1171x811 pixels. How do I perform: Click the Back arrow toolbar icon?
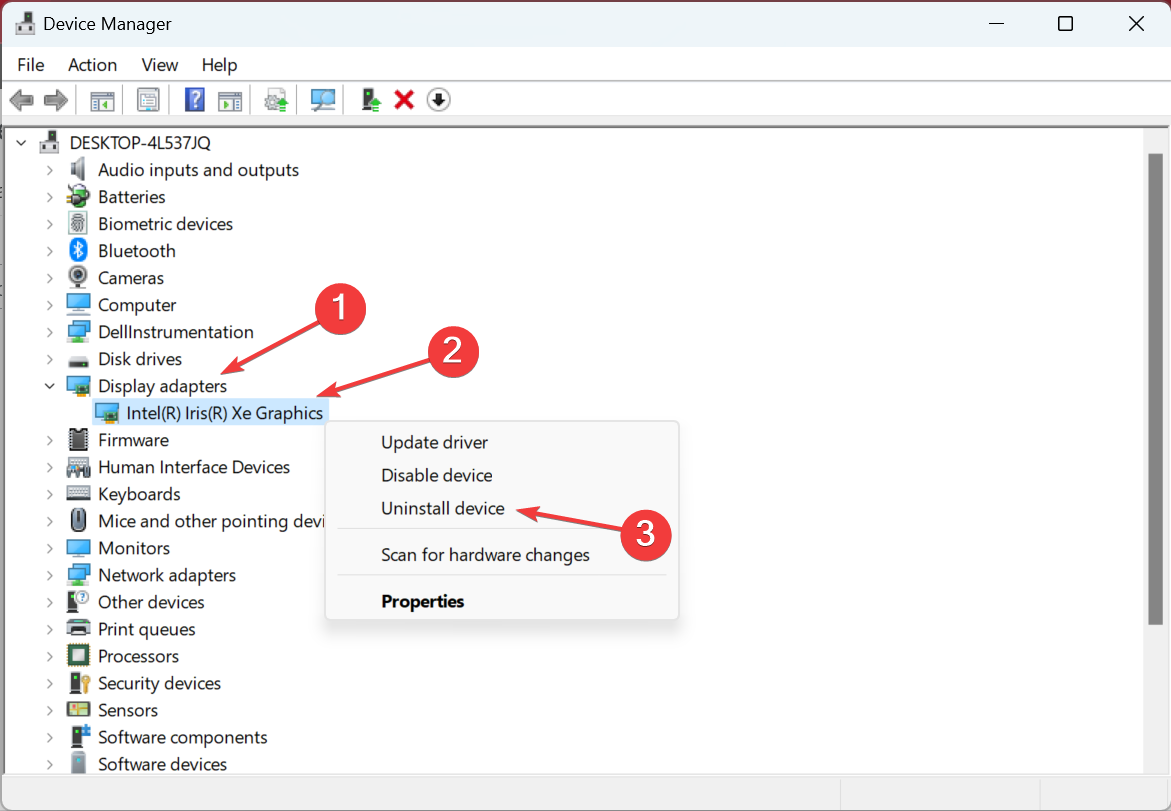(x=22, y=99)
